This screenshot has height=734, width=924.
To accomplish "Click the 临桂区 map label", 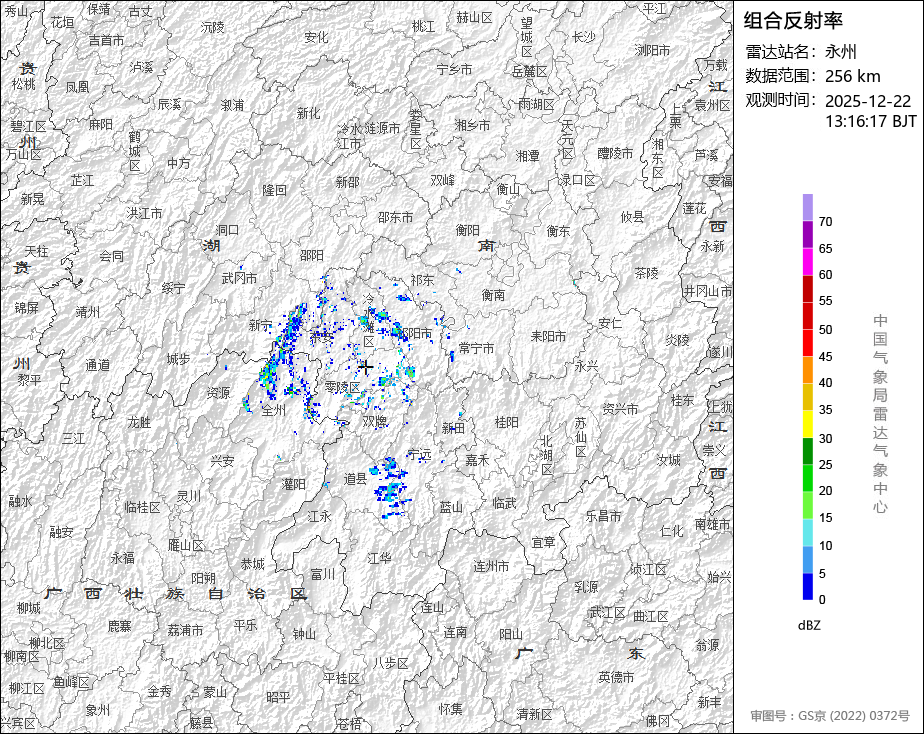I will [x=142, y=508].
